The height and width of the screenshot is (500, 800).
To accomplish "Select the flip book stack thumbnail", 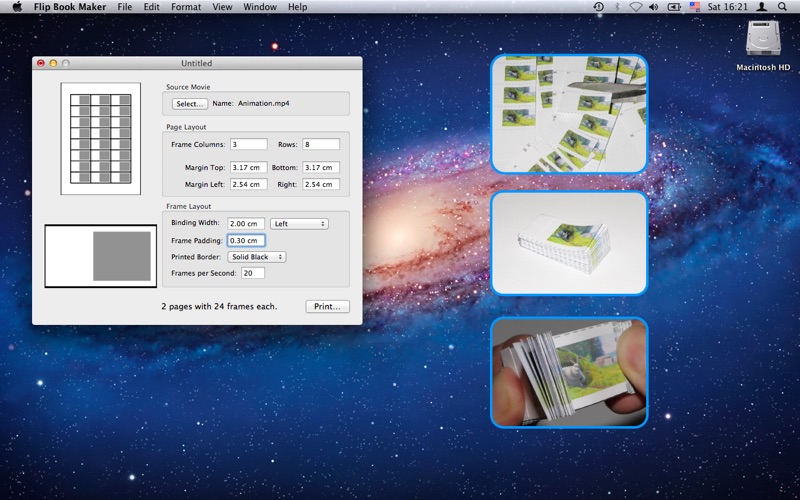I will click(569, 243).
